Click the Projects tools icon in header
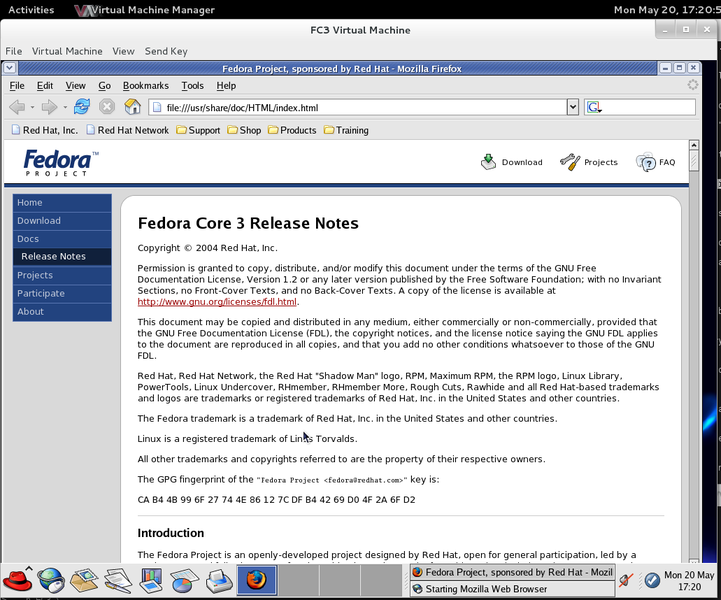This screenshot has width=721, height=600. click(570, 162)
